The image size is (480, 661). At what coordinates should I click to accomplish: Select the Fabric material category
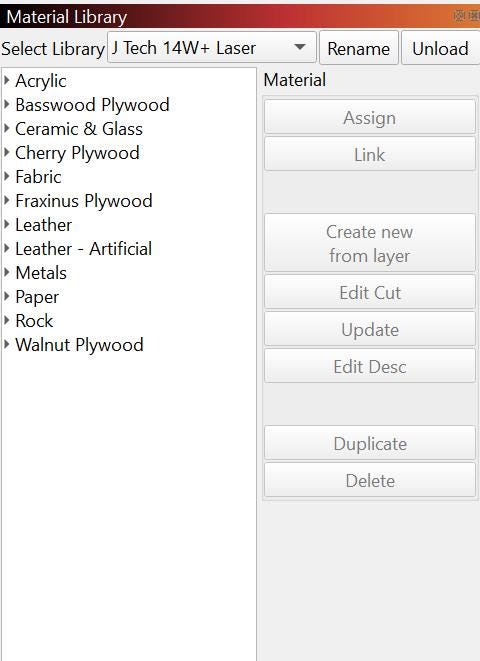[38, 177]
